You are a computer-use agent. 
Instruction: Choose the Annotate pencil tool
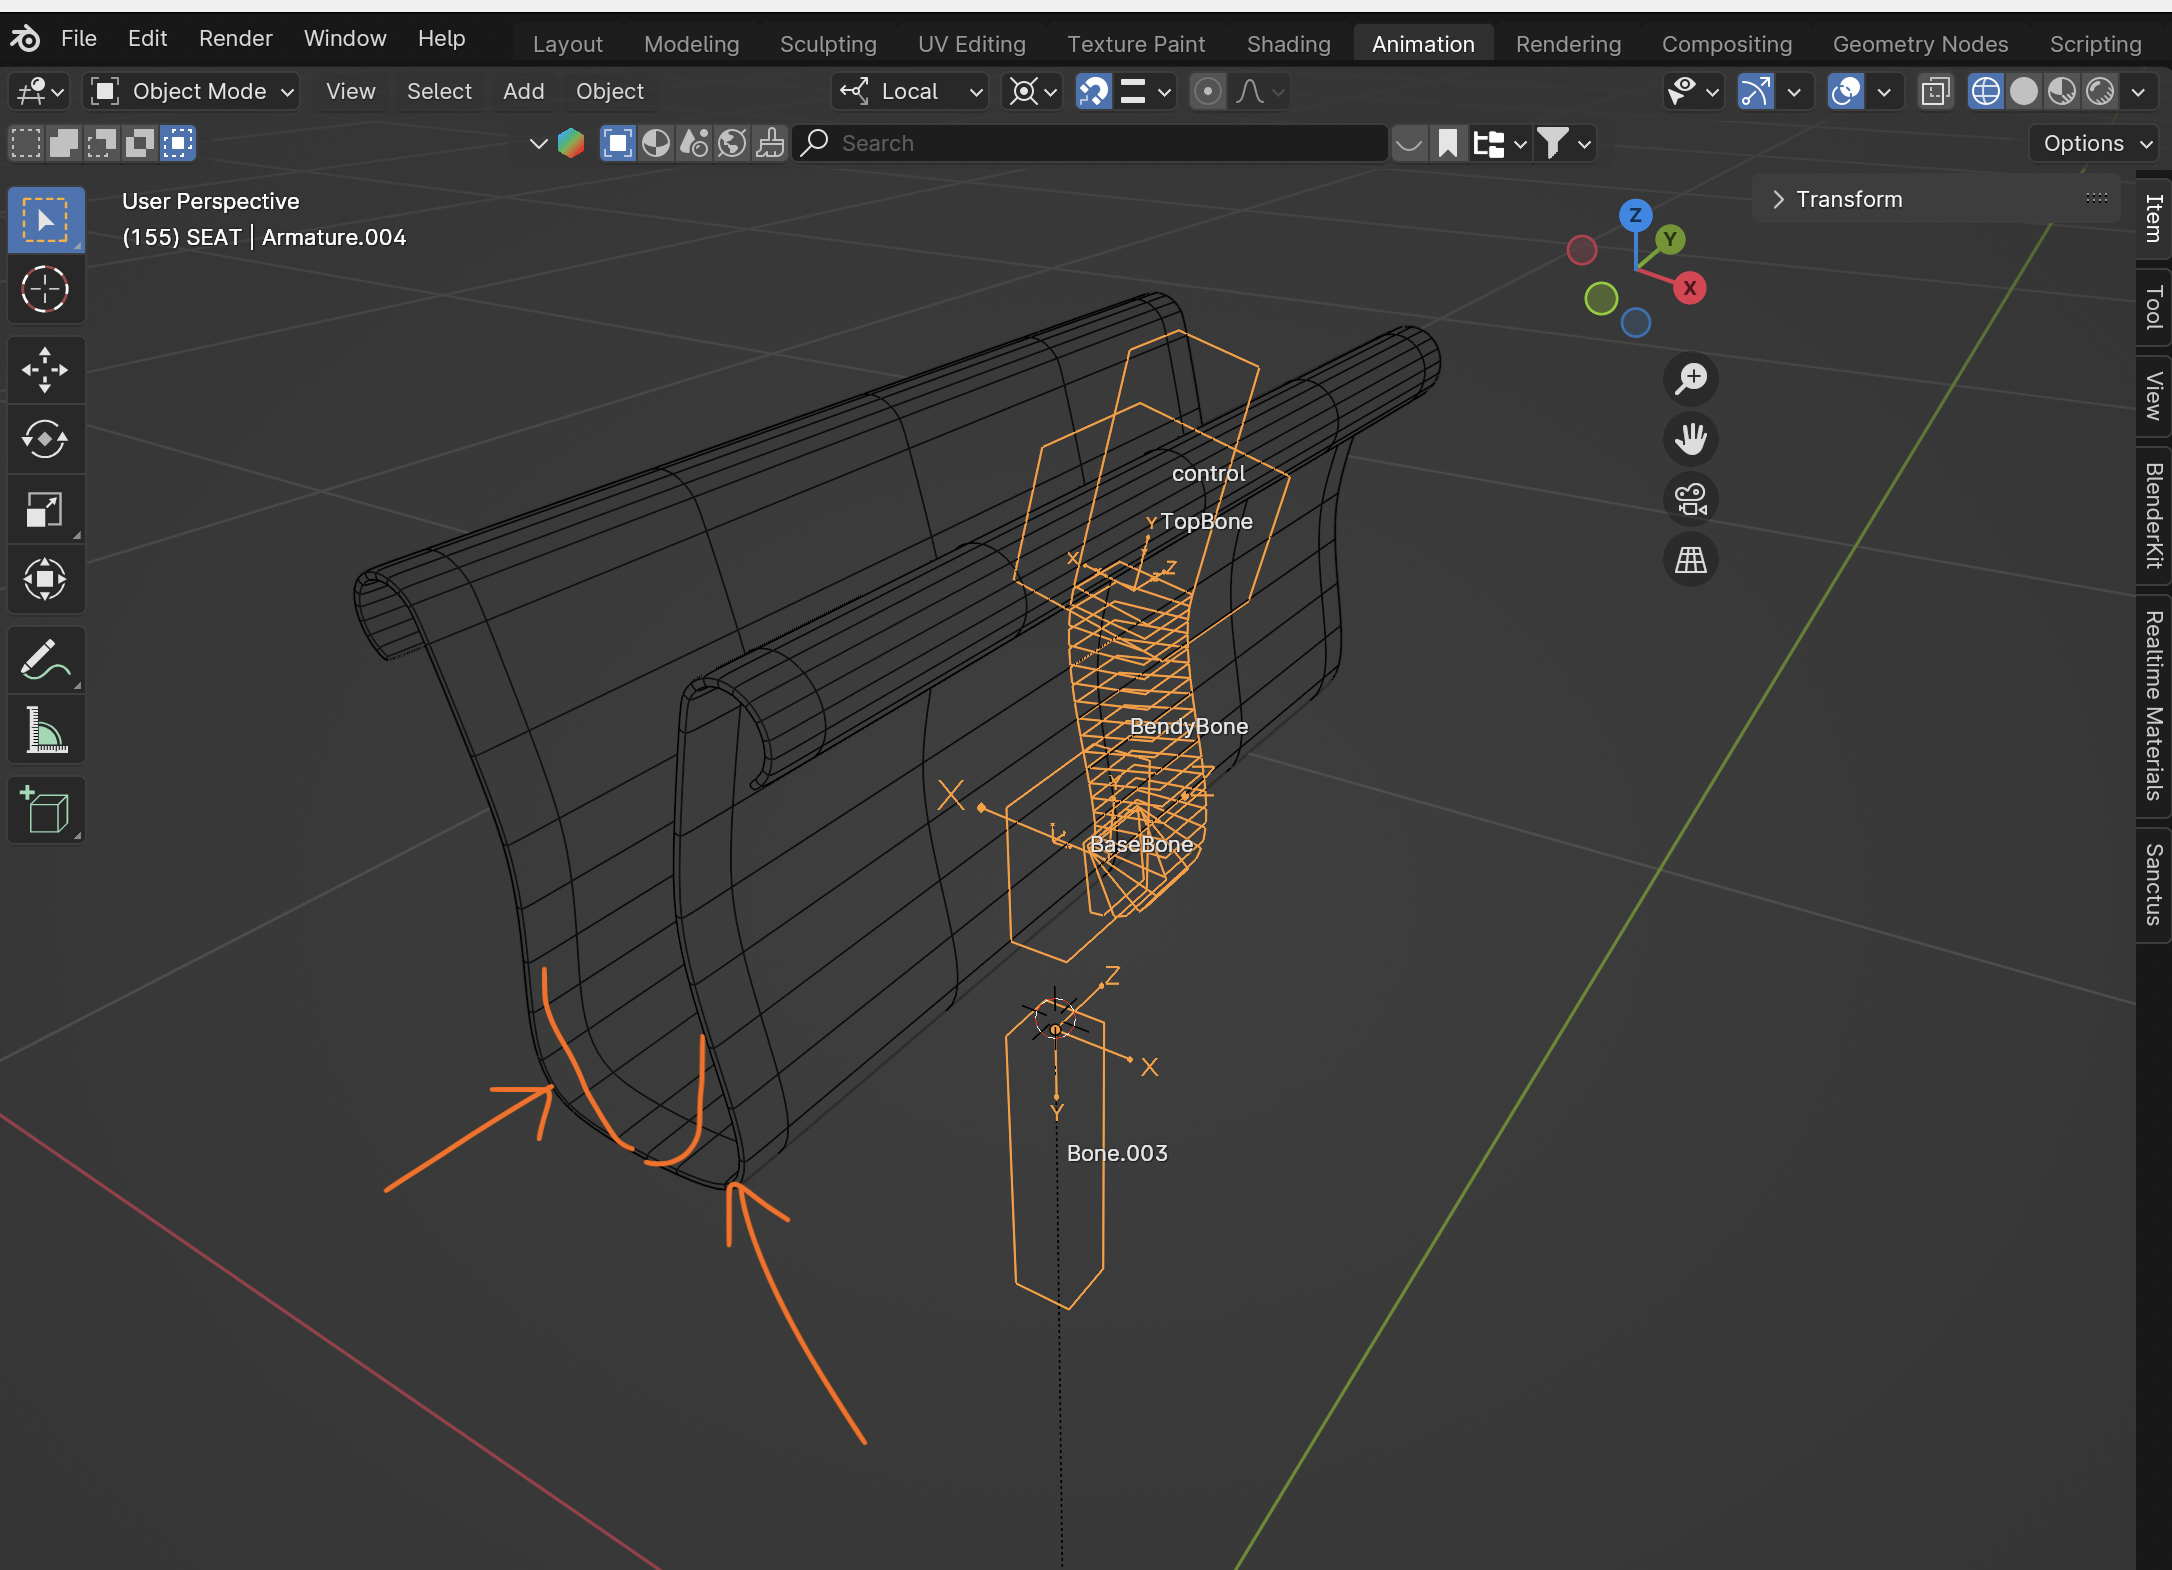46,660
